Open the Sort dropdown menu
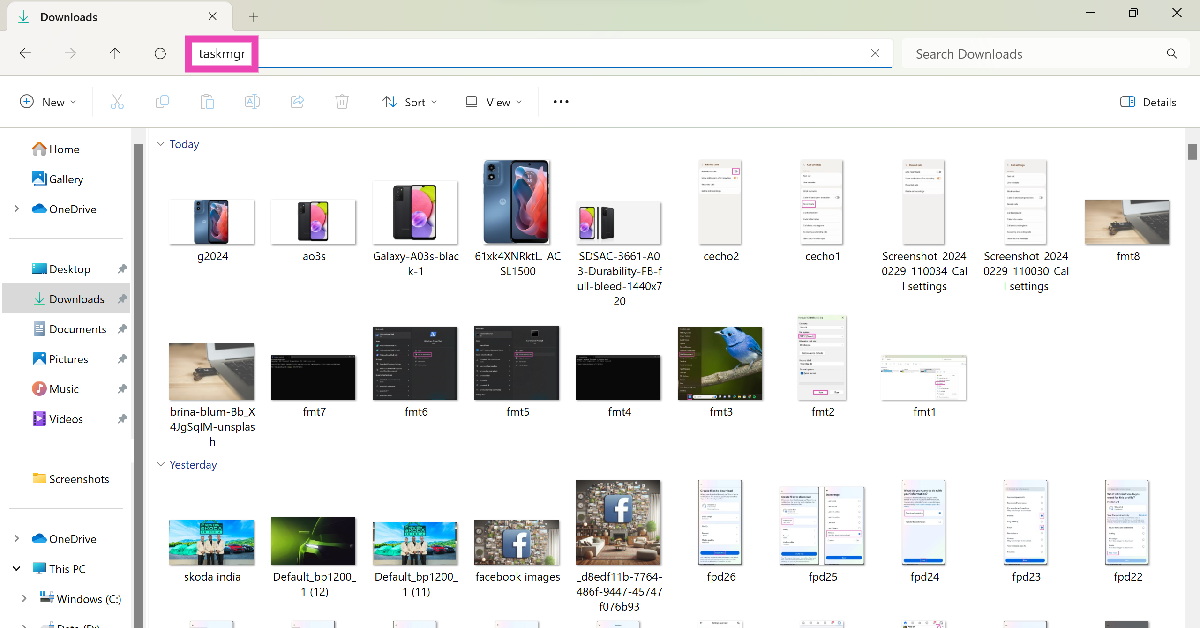 (x=410, y=102)
